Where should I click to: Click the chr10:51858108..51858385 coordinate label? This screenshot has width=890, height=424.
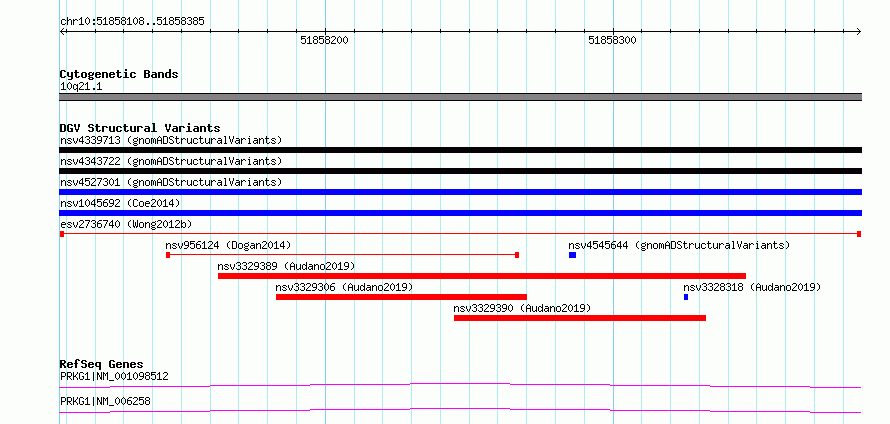[x=132, y=22]
